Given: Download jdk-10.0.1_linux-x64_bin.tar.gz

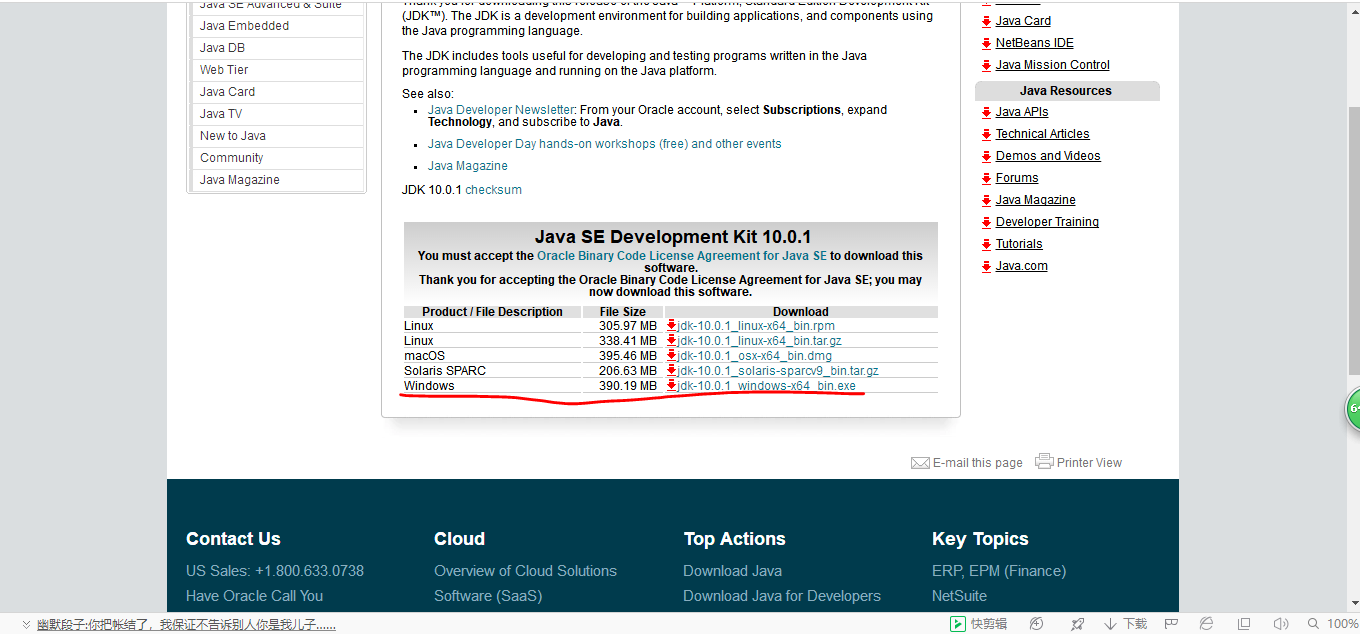Looking at the screenshot, I should pos(760,341).
